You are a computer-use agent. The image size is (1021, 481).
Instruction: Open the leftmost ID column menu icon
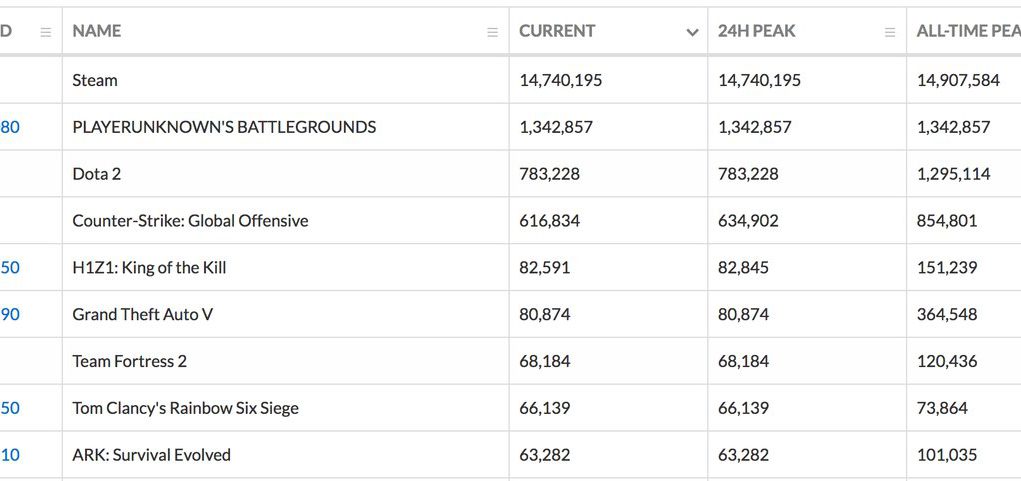point(46,32)
